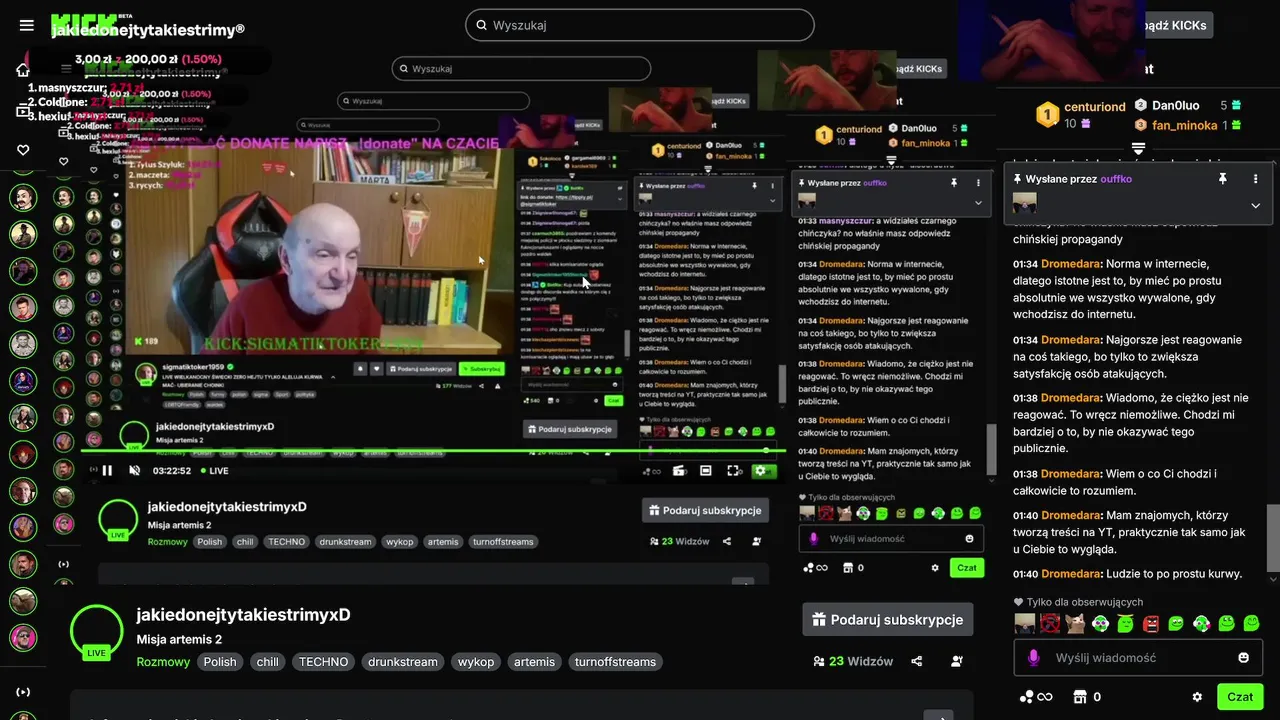This screenshot has width=1280, height=720.
Task: Click the share icon next to the mid-sized 23 Widzów
Action: coord(727,541)
